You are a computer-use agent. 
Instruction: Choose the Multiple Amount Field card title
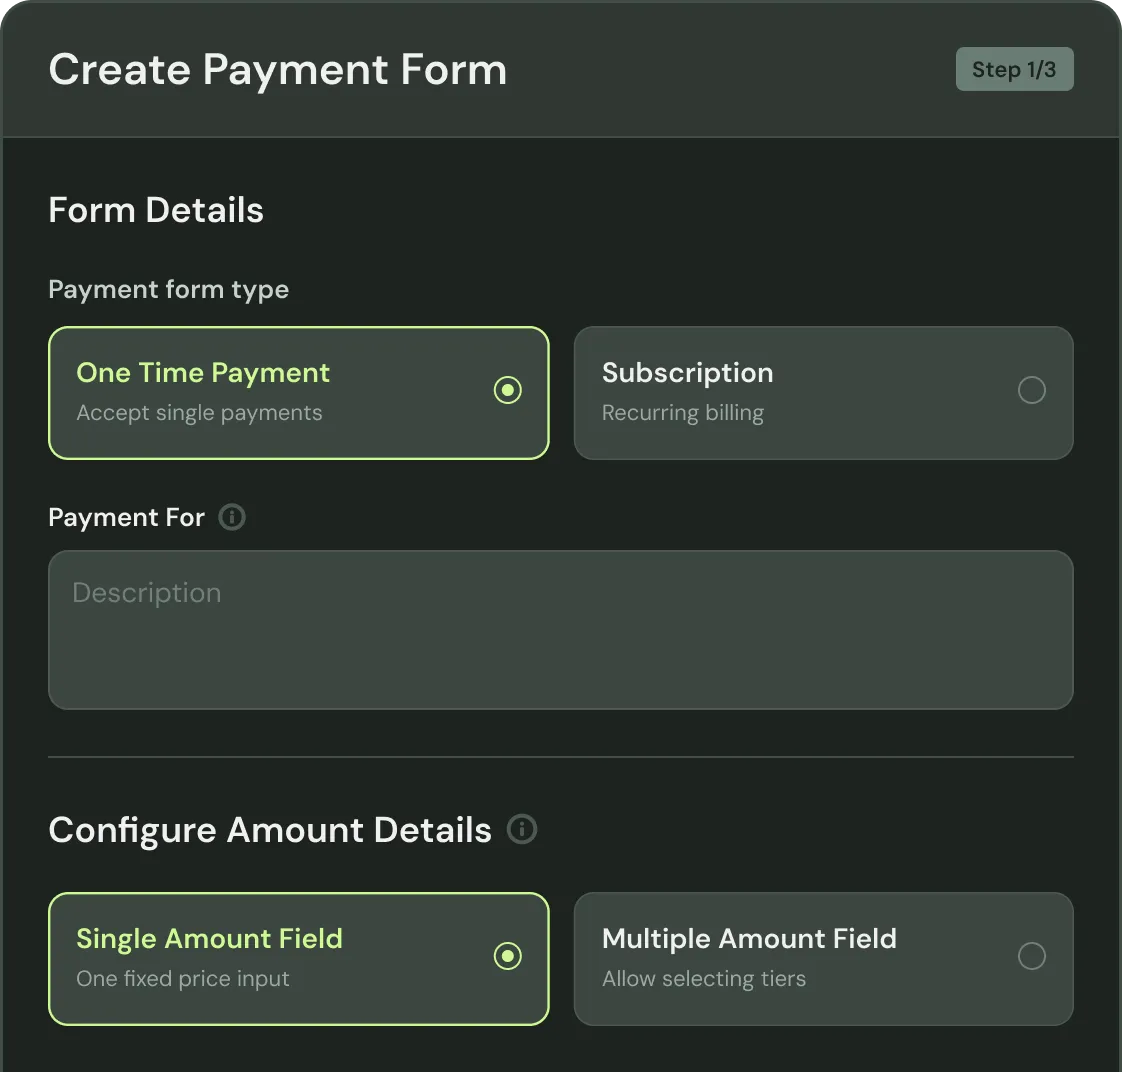click(749, 938)
